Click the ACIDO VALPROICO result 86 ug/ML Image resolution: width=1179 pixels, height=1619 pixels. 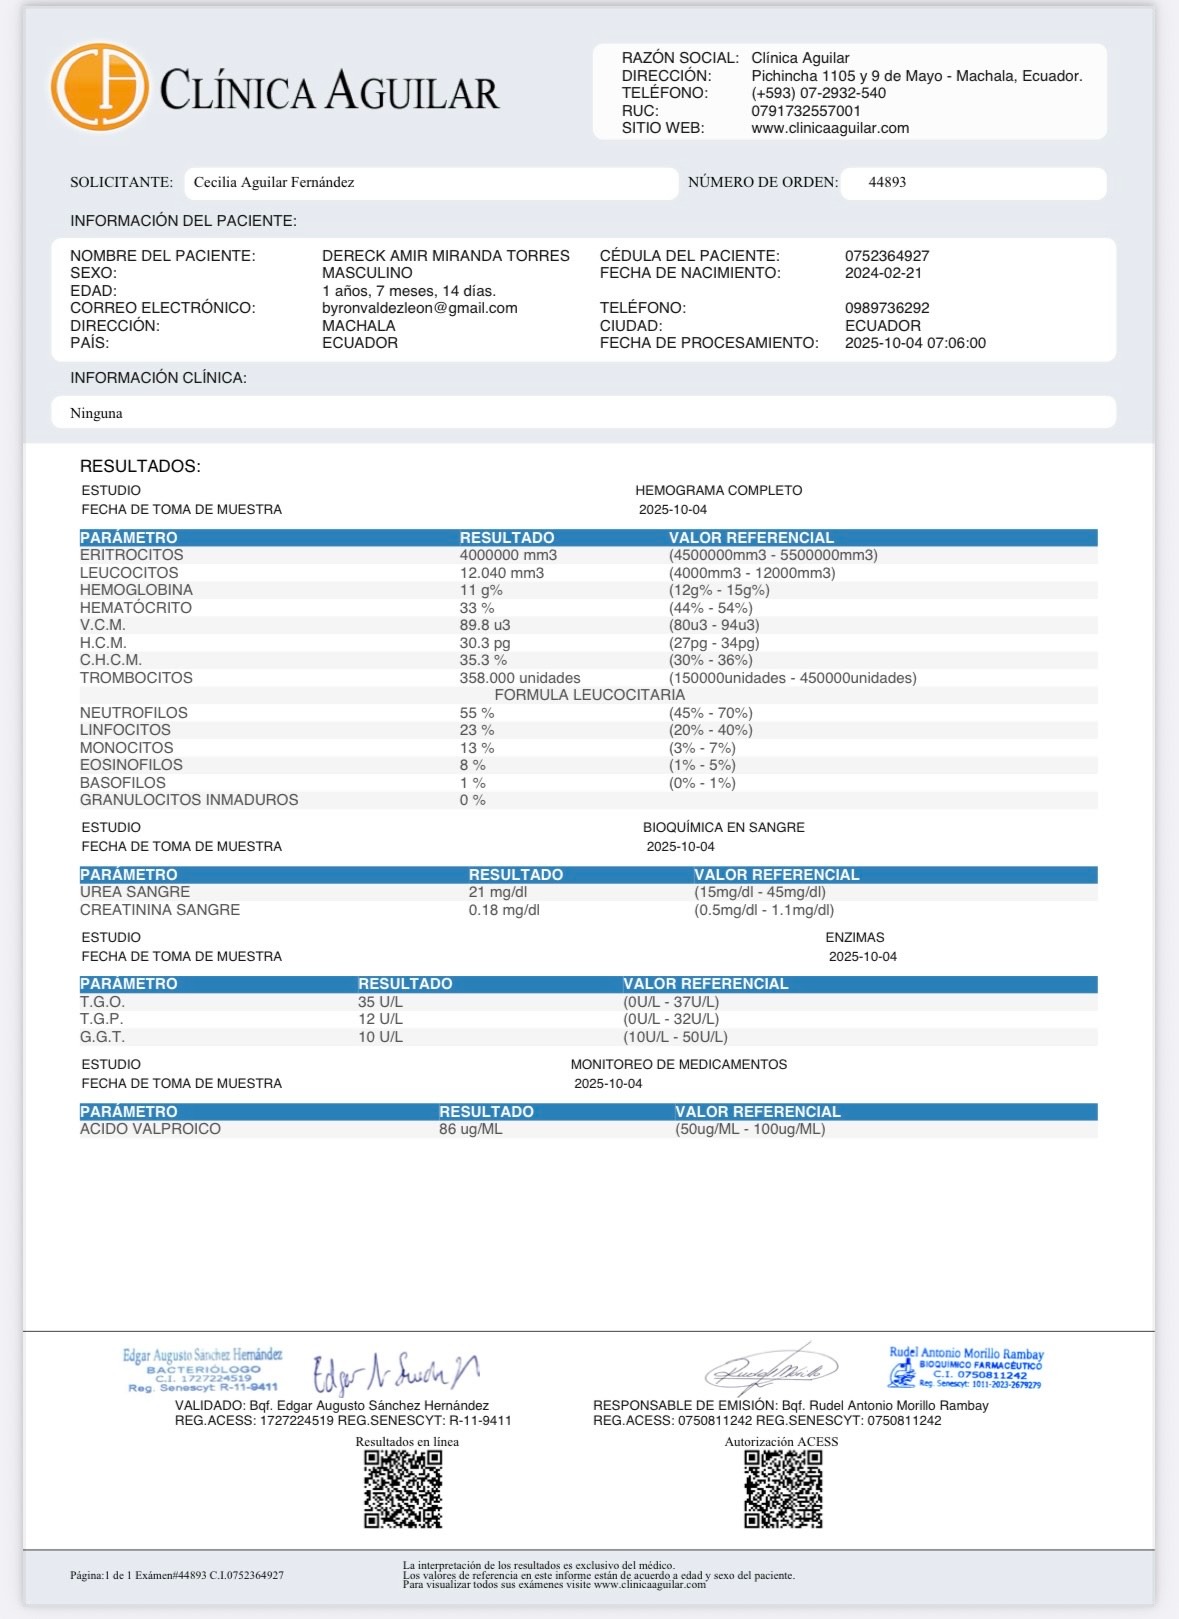[x=470, y=1129]
